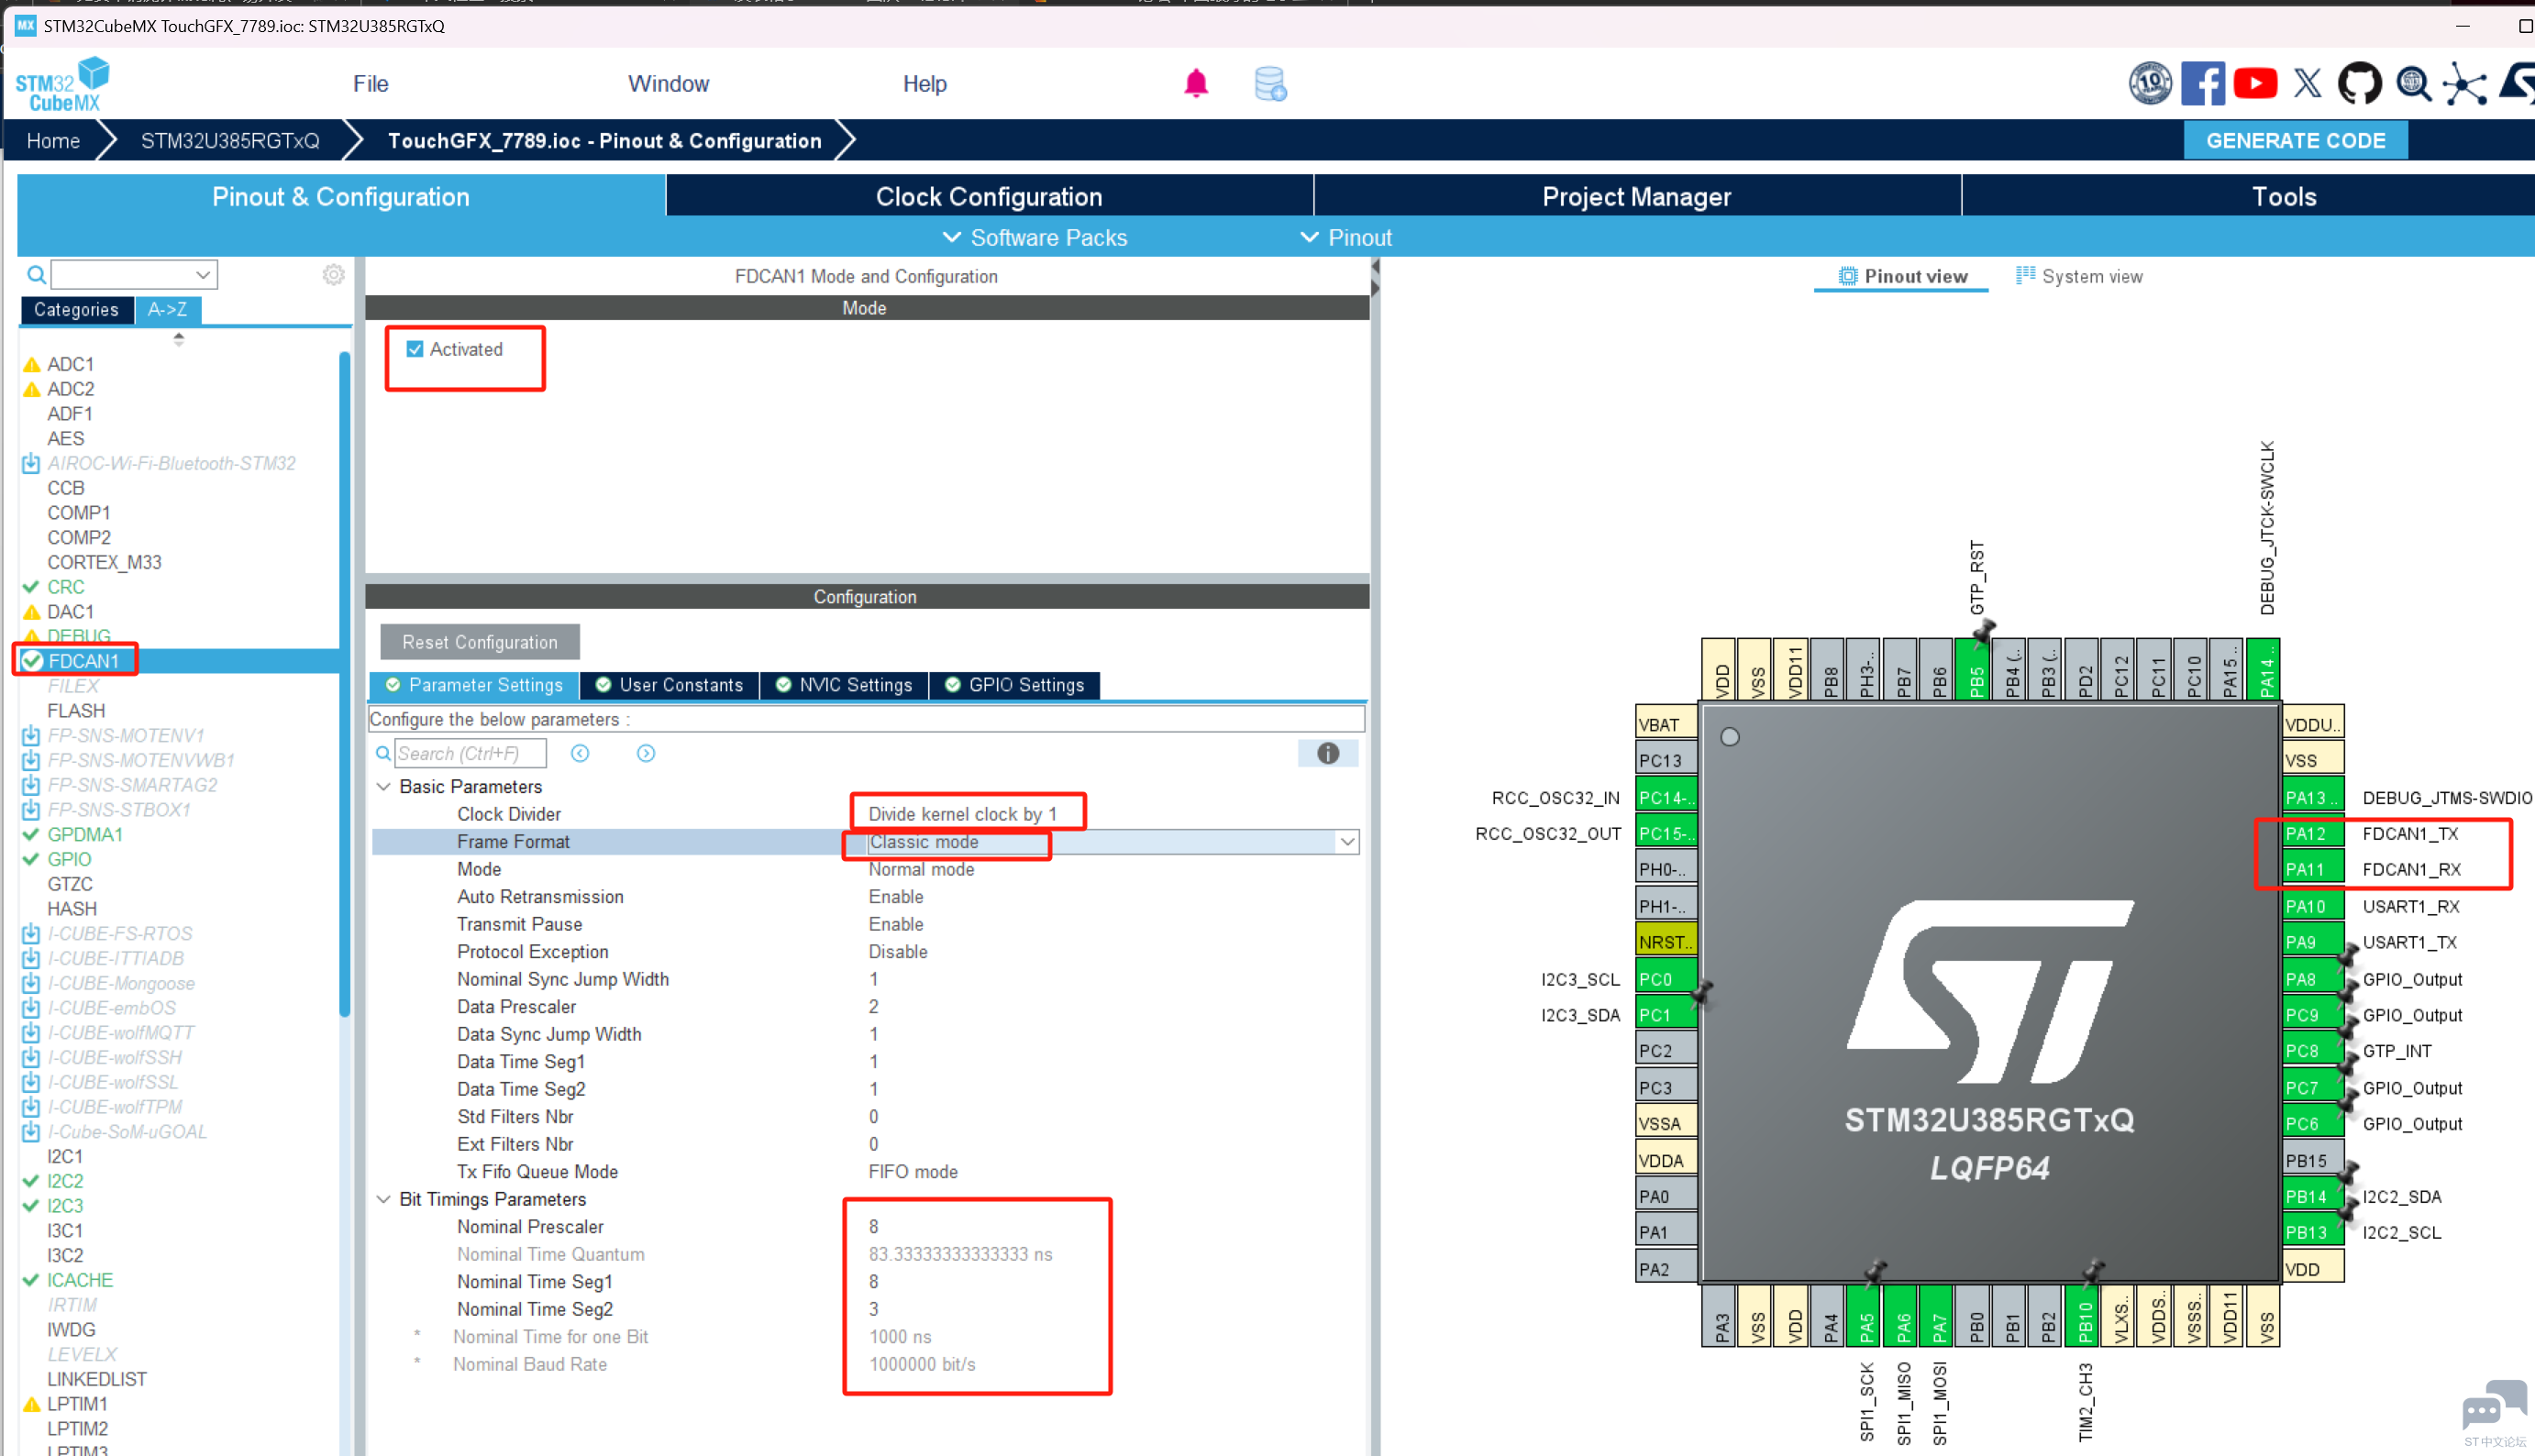Screen dimensions: 2535x1456
Task: Open the File menu
Action: click(370, 84)
